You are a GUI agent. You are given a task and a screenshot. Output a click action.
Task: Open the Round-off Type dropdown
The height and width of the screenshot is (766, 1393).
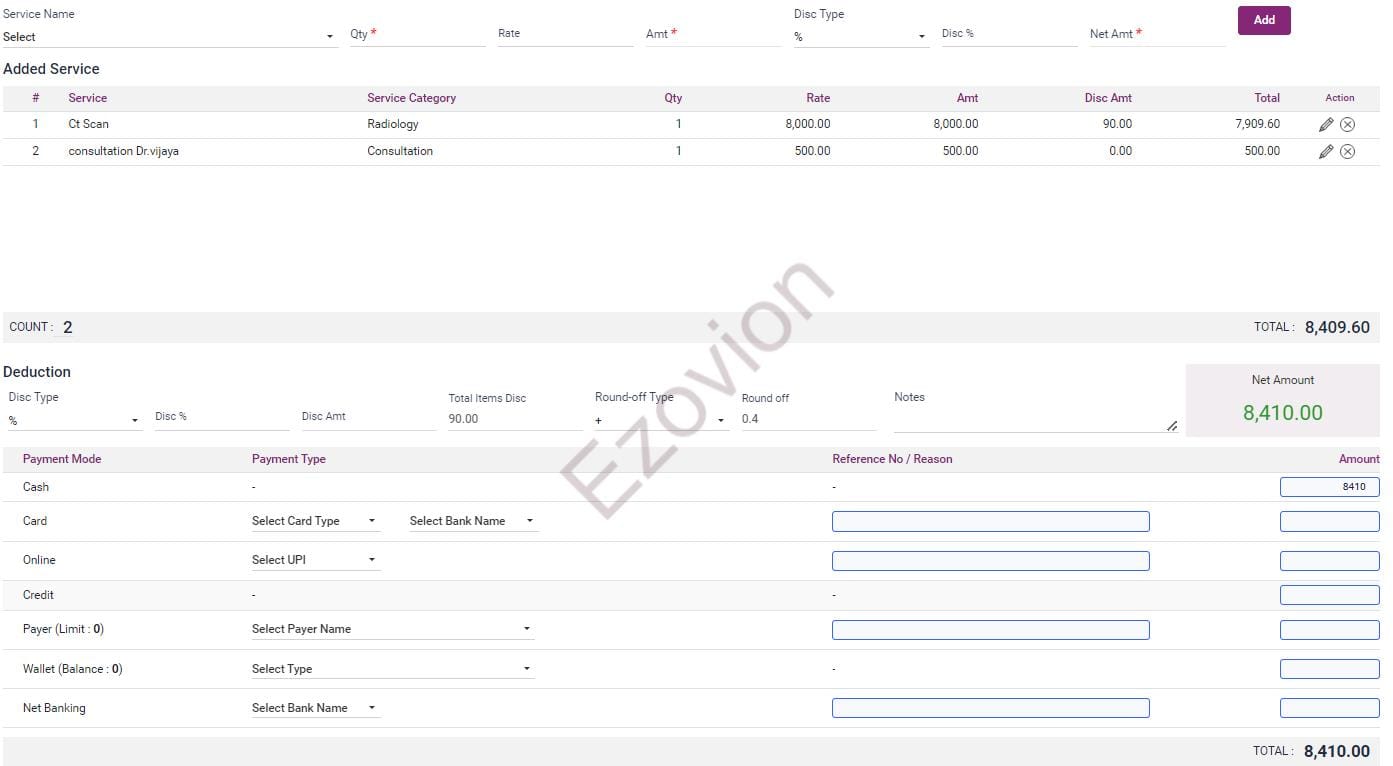pos(660,420)
